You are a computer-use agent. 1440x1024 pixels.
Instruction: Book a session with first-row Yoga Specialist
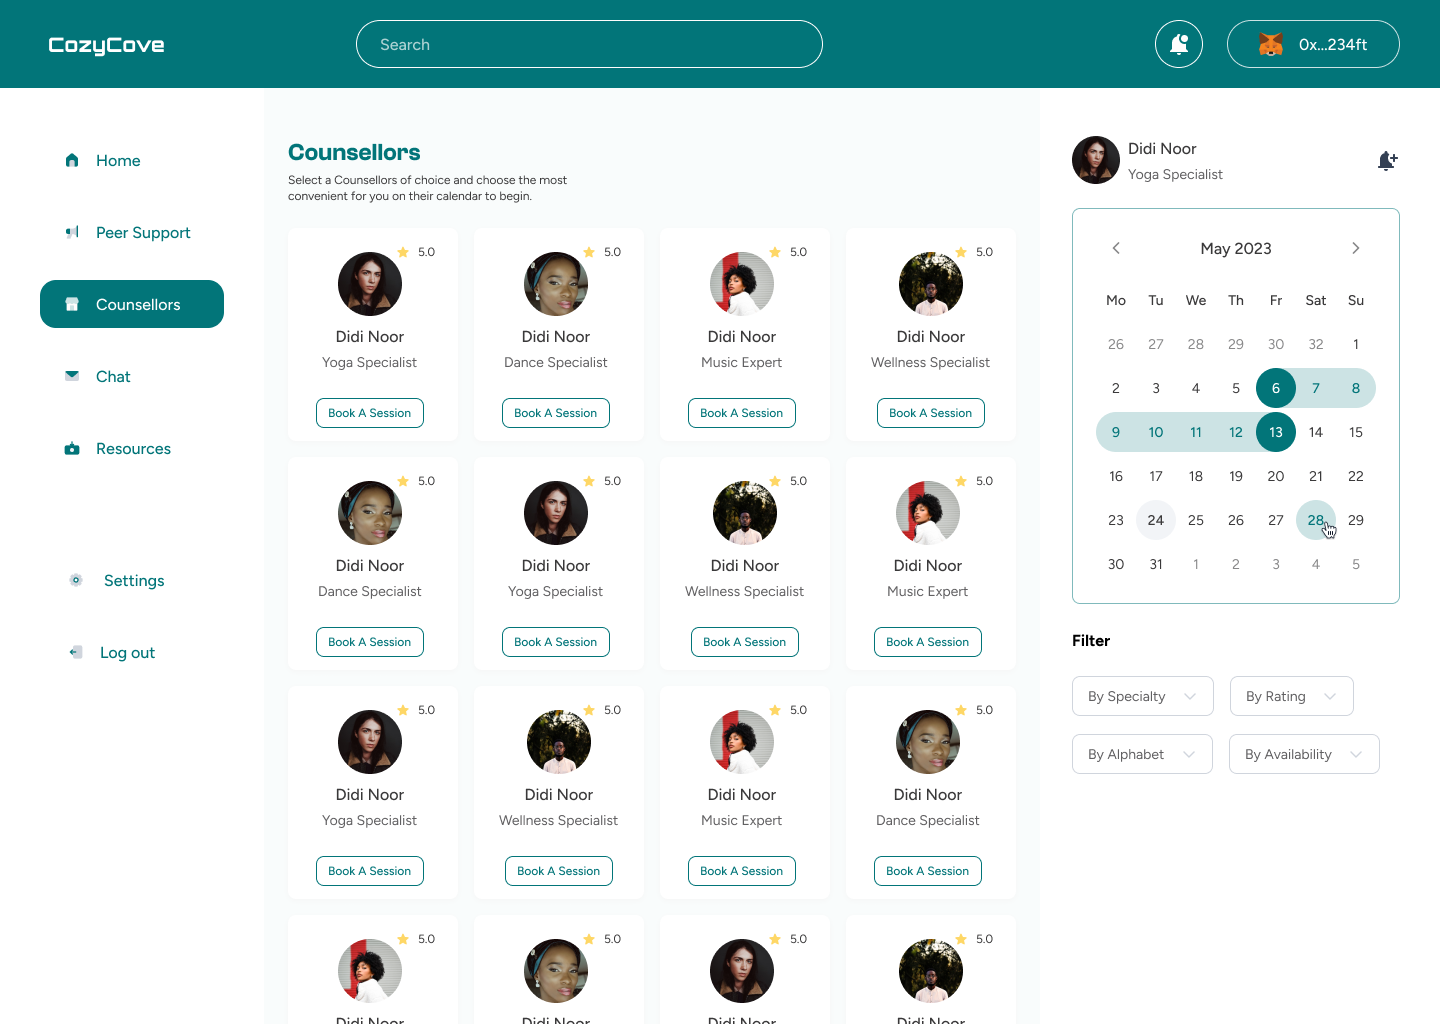click(370, 413)
